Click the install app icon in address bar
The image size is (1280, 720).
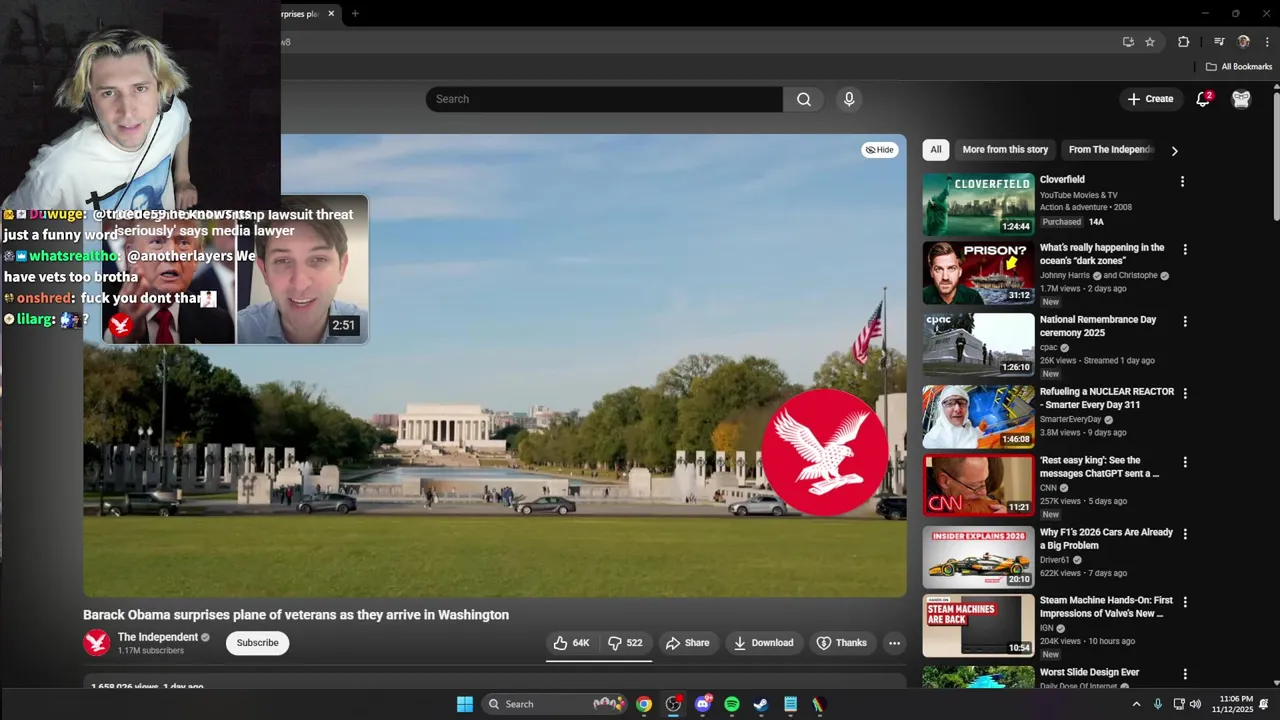click(1128, 42)
